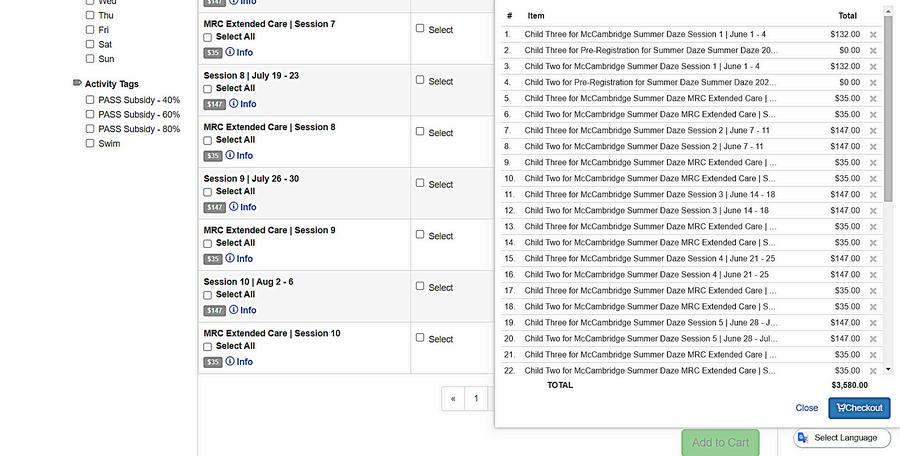The height and width of the screenshot is (456, 900).
Task: Enable PASS Subsidy - 80% tag filter
Action: 90,129
